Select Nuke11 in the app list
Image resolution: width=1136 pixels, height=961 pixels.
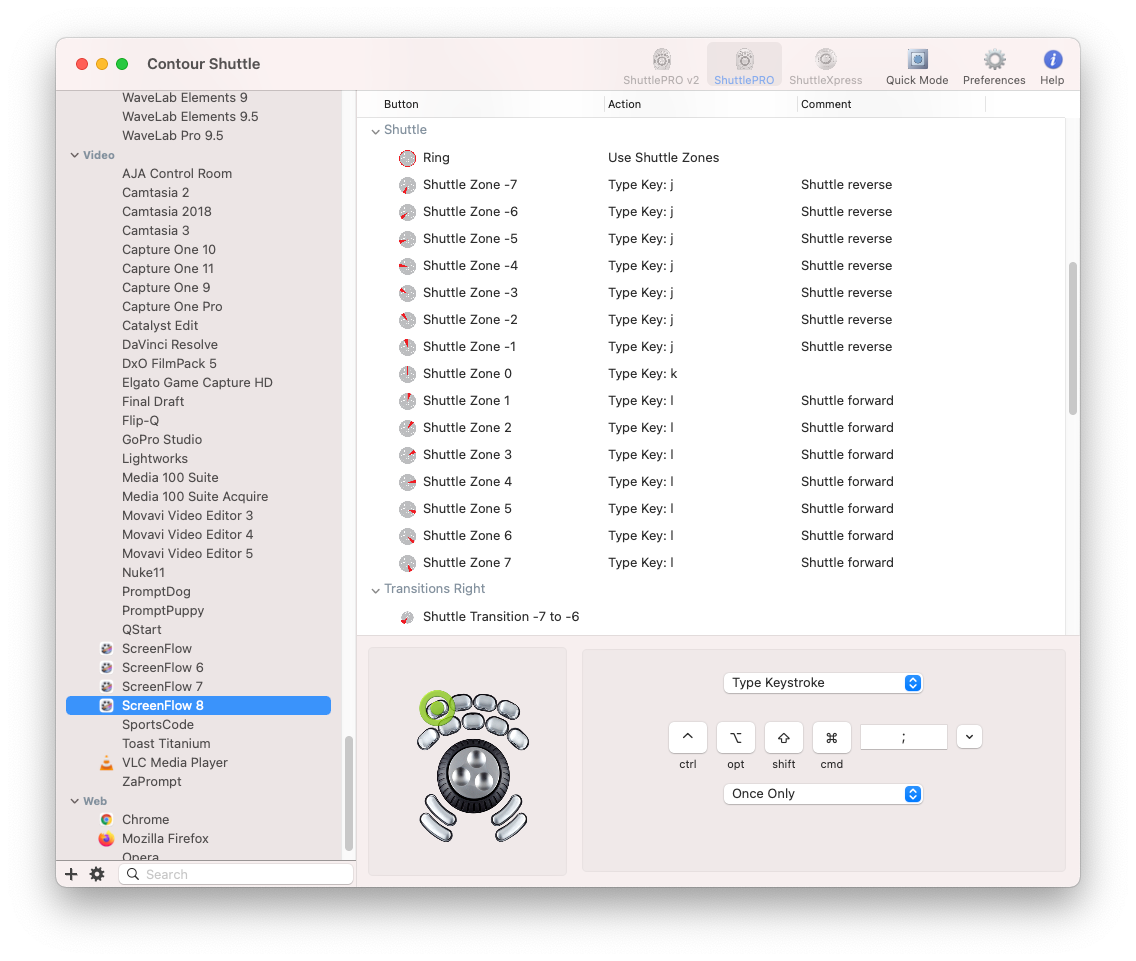(x=143, y=573)
